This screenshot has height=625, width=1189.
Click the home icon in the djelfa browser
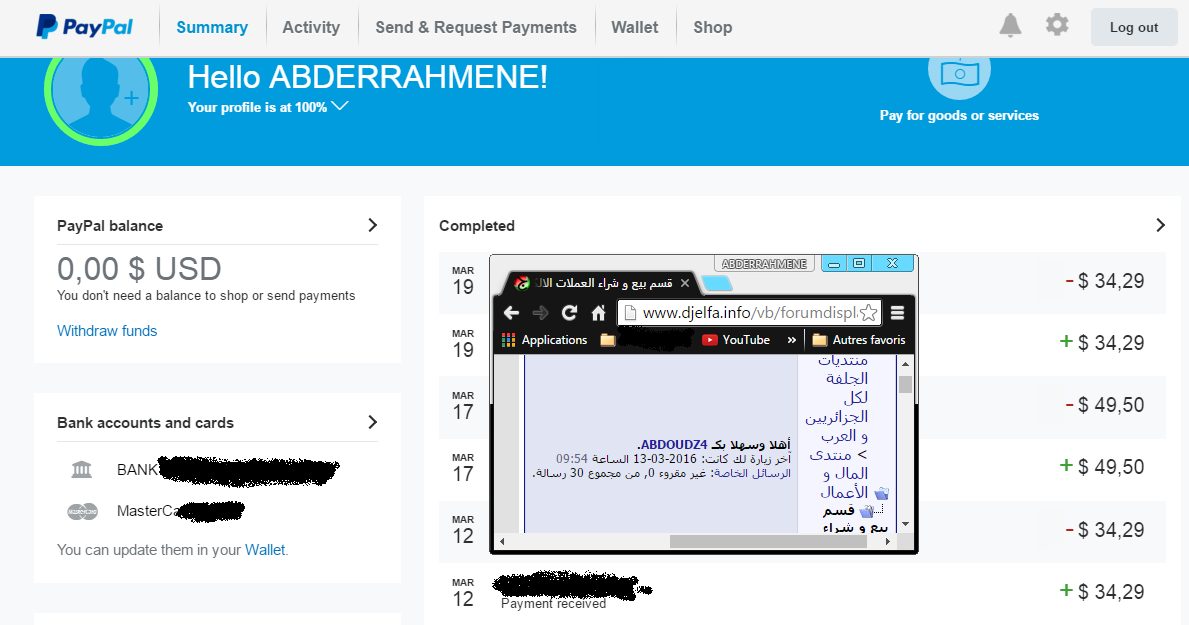(x=598, y=312)
